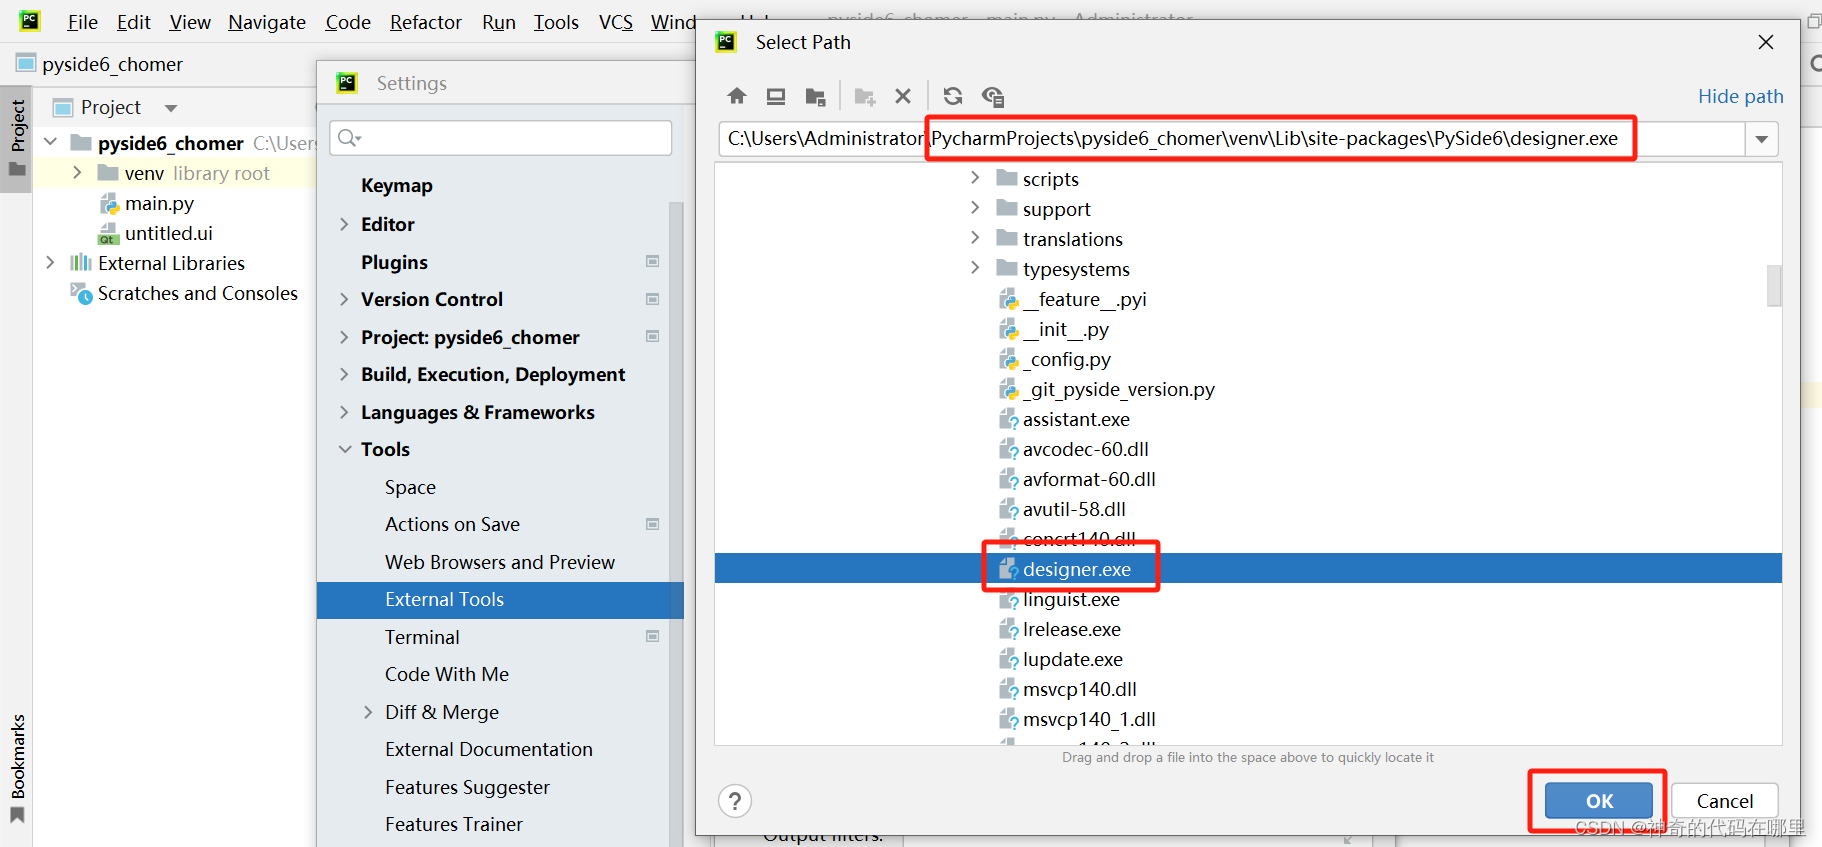This screenshot has width=1822, height=847.
Task: Open the Navigate menu
Action: click(267, 22)
